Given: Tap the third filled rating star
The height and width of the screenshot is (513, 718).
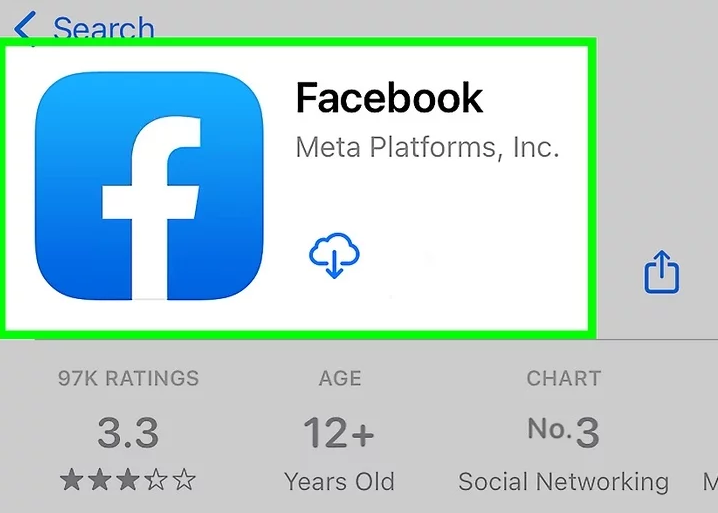Looking at the screenshot, I should (x=128, y=481).
